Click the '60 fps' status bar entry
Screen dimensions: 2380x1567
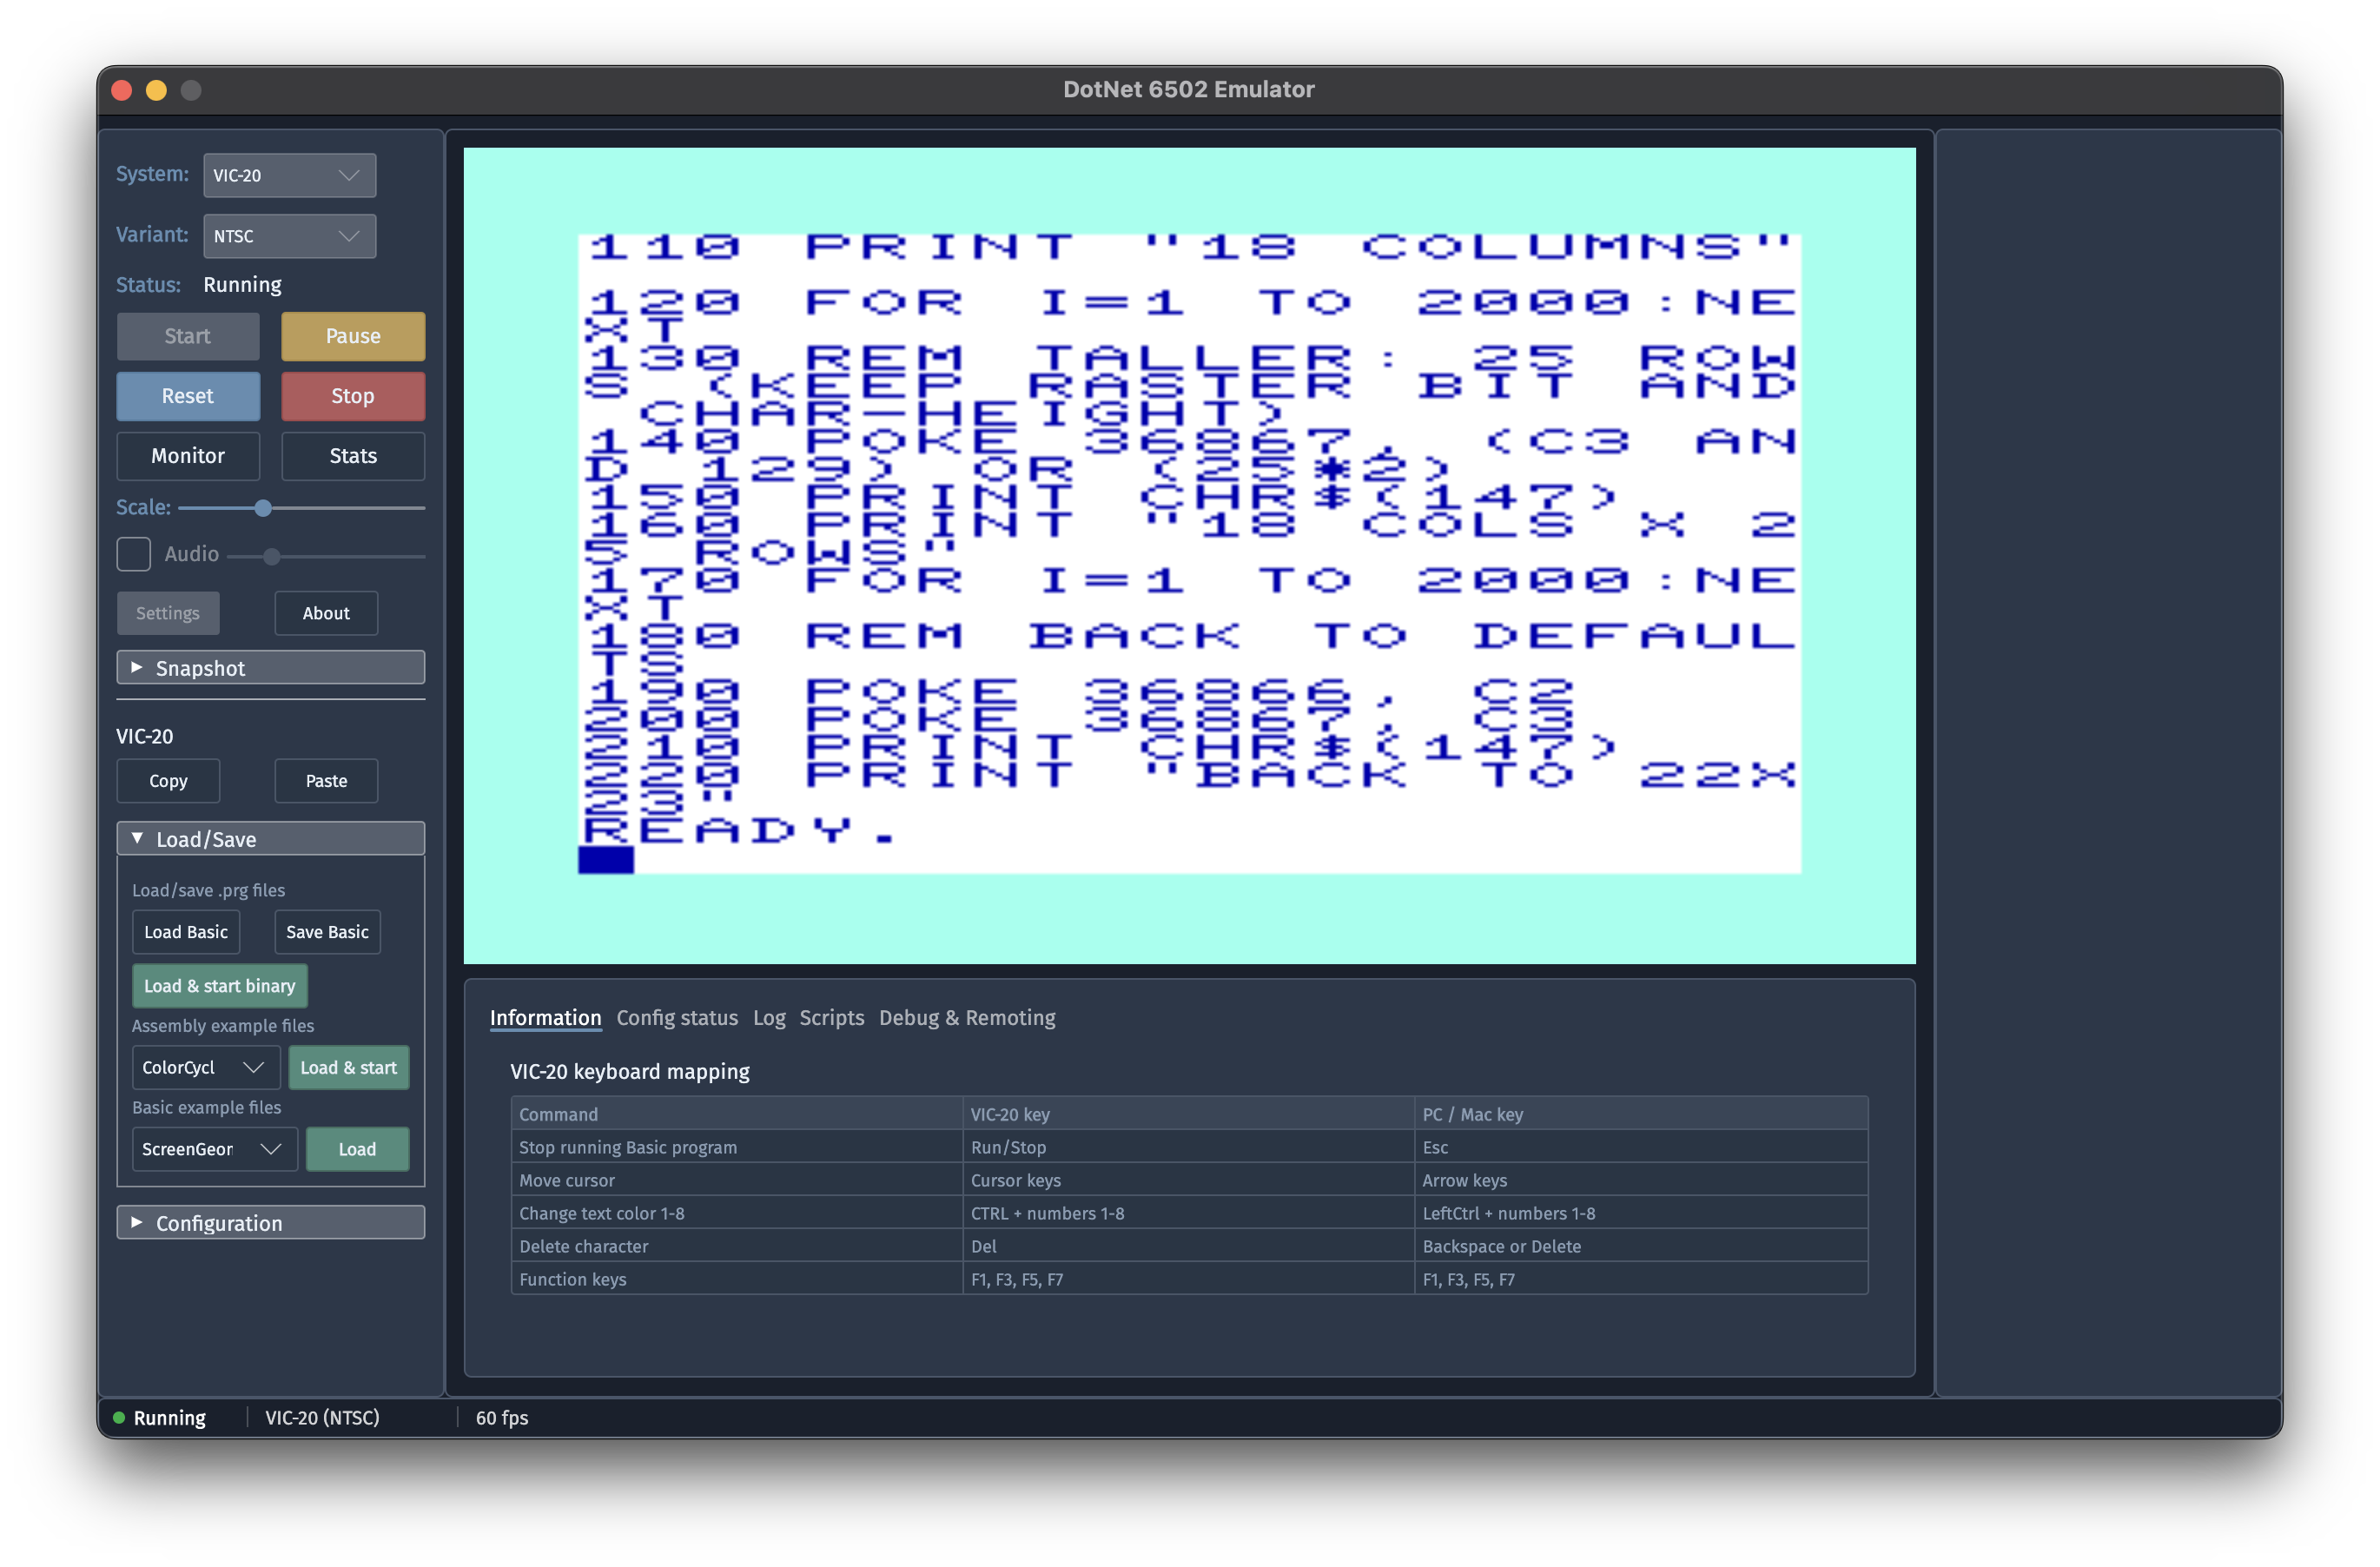pyautogui.click(x=502, y=1418)
